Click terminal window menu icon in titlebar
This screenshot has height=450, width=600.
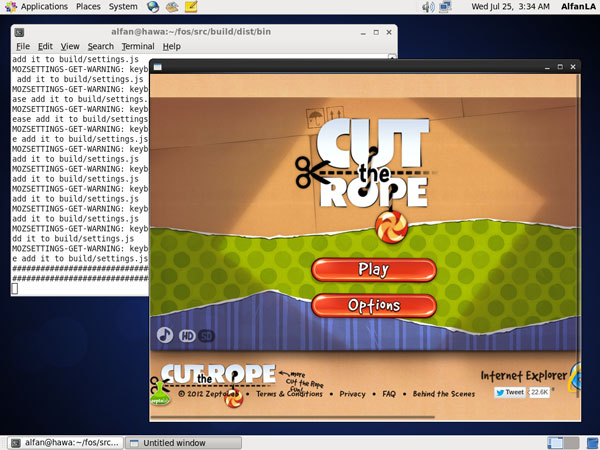pyautogui.click(x=19, y=33)
